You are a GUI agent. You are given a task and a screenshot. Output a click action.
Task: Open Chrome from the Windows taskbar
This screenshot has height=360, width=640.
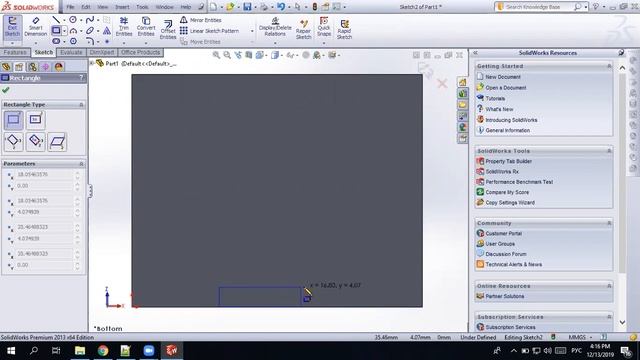[103, 351]
